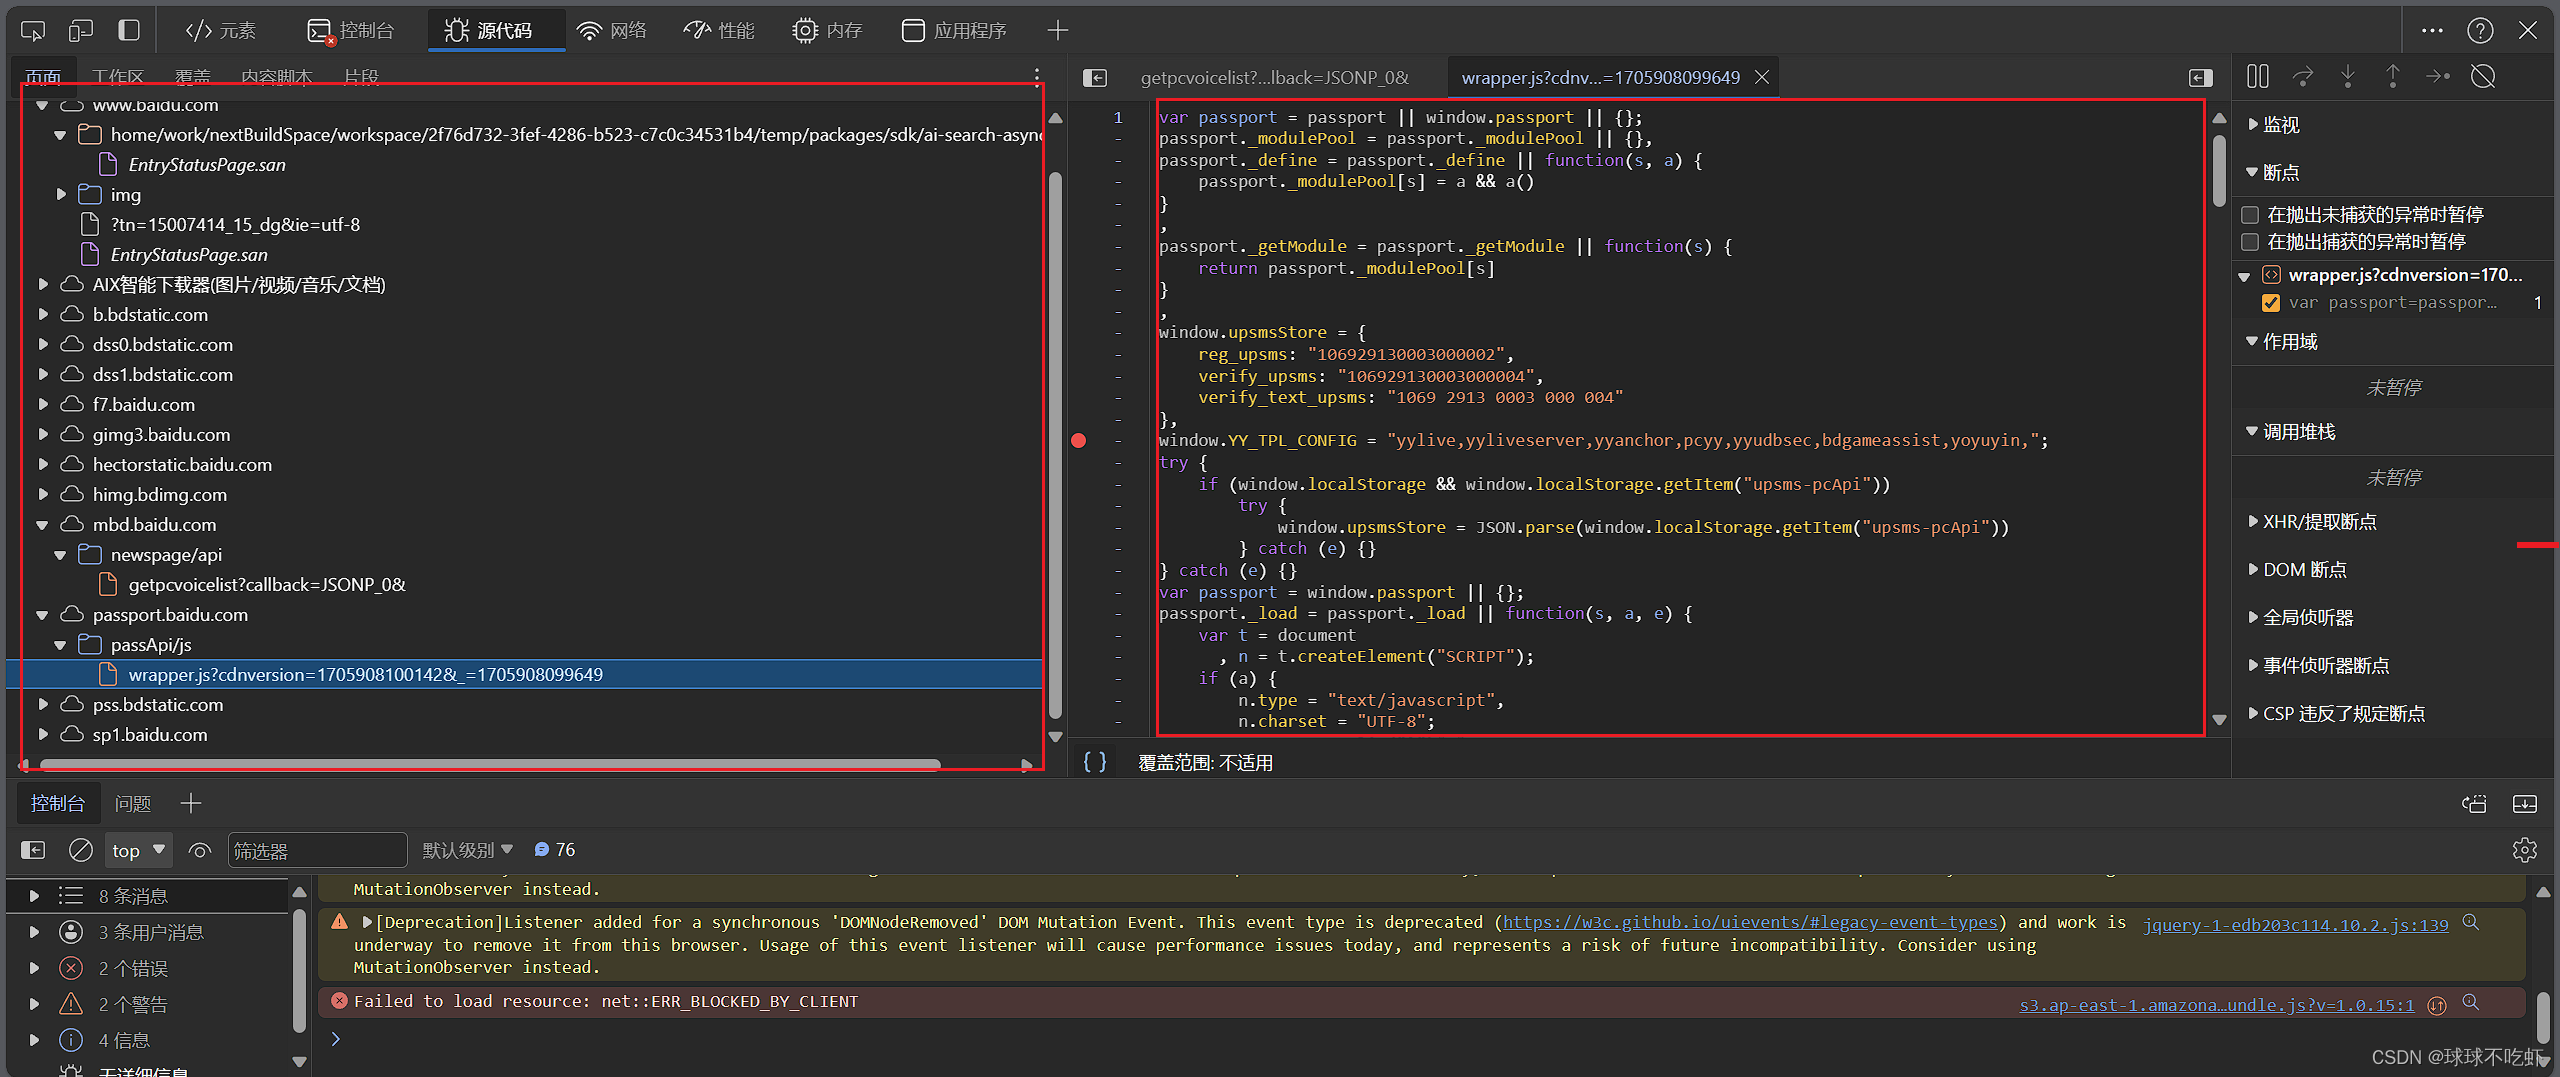Open the sources navigator more-options menu
Image resolution: width=2560 pixels, height=1077 pixels.
[1037, 76]
